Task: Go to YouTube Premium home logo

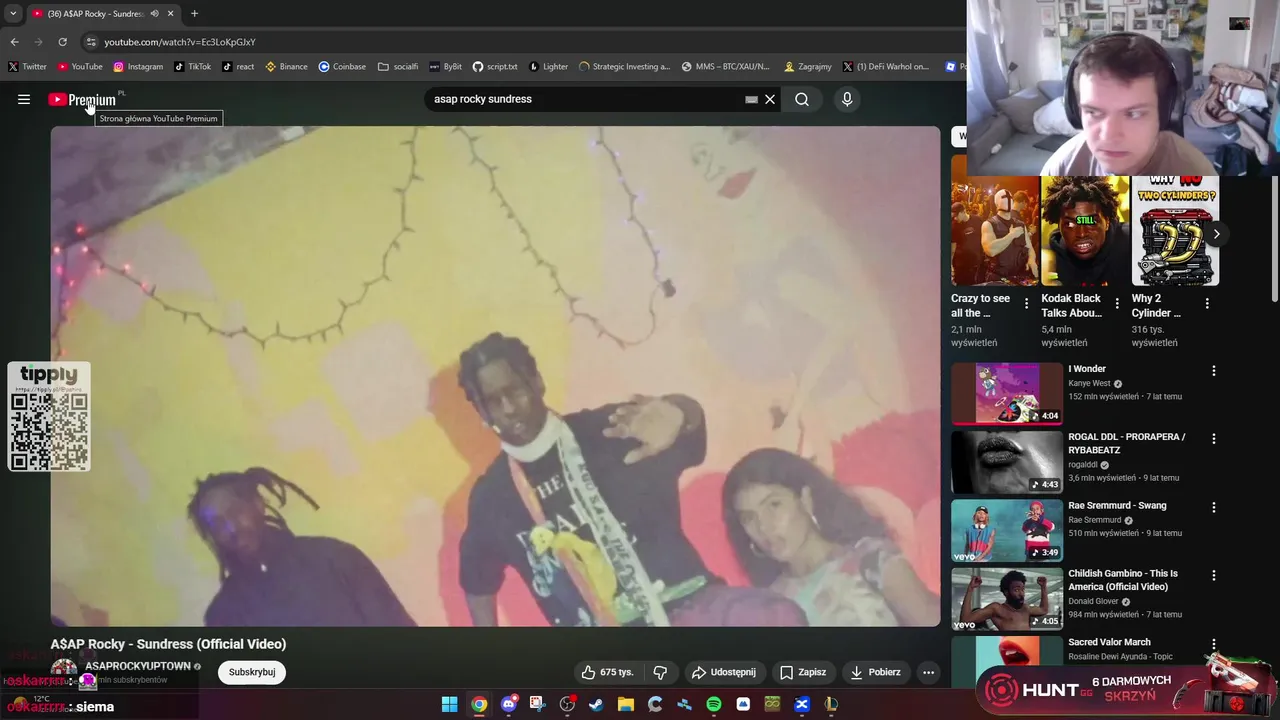Action: 82,99
